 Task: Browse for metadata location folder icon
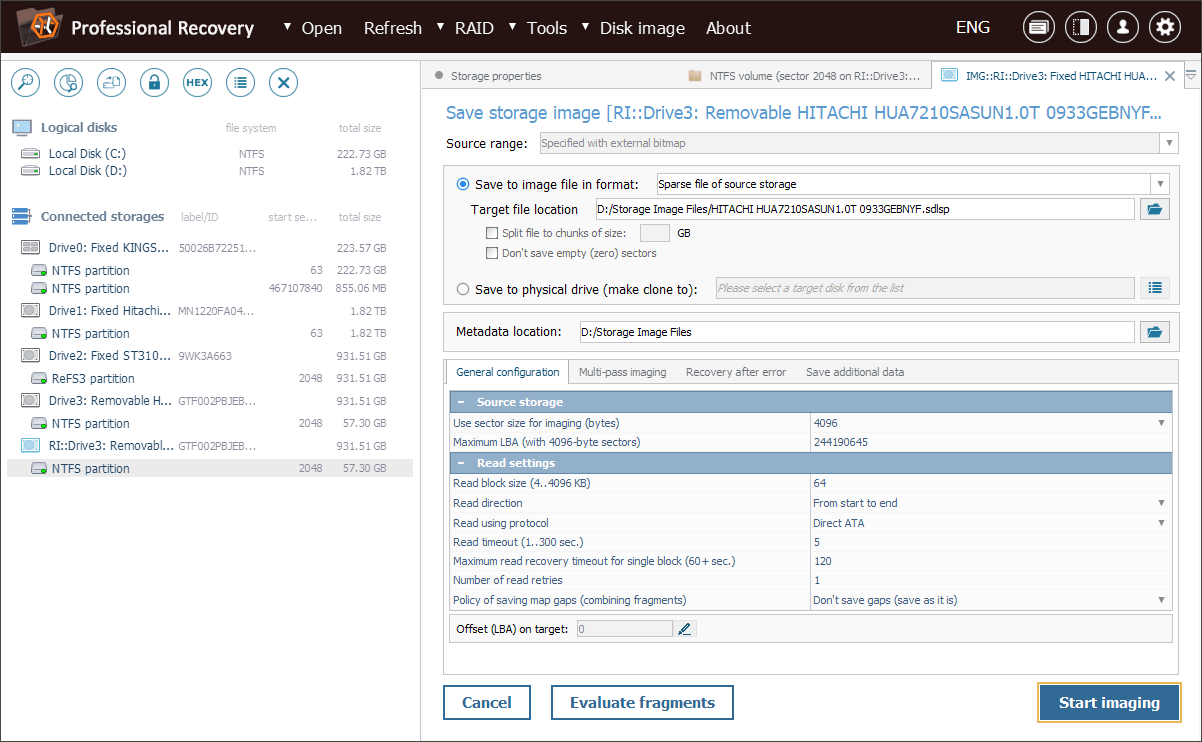(x=1155, y=332)
